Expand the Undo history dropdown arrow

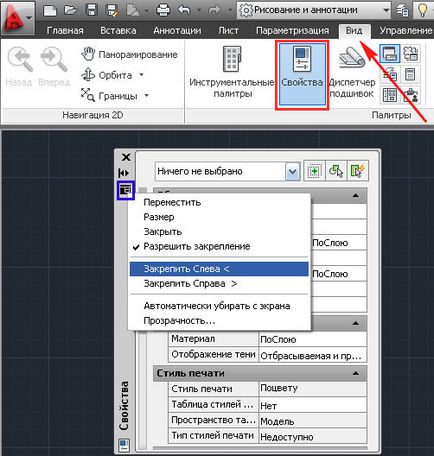199,11
